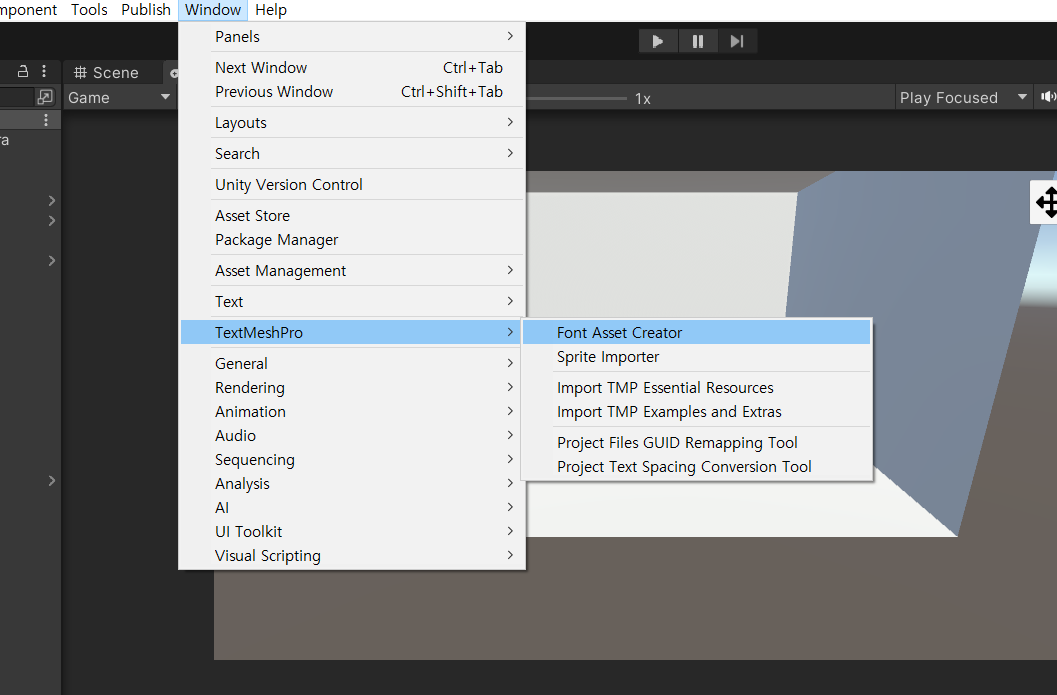Expand the UI Toolkit submenu
The image size is (1057, 695).
tap(352, 532)
